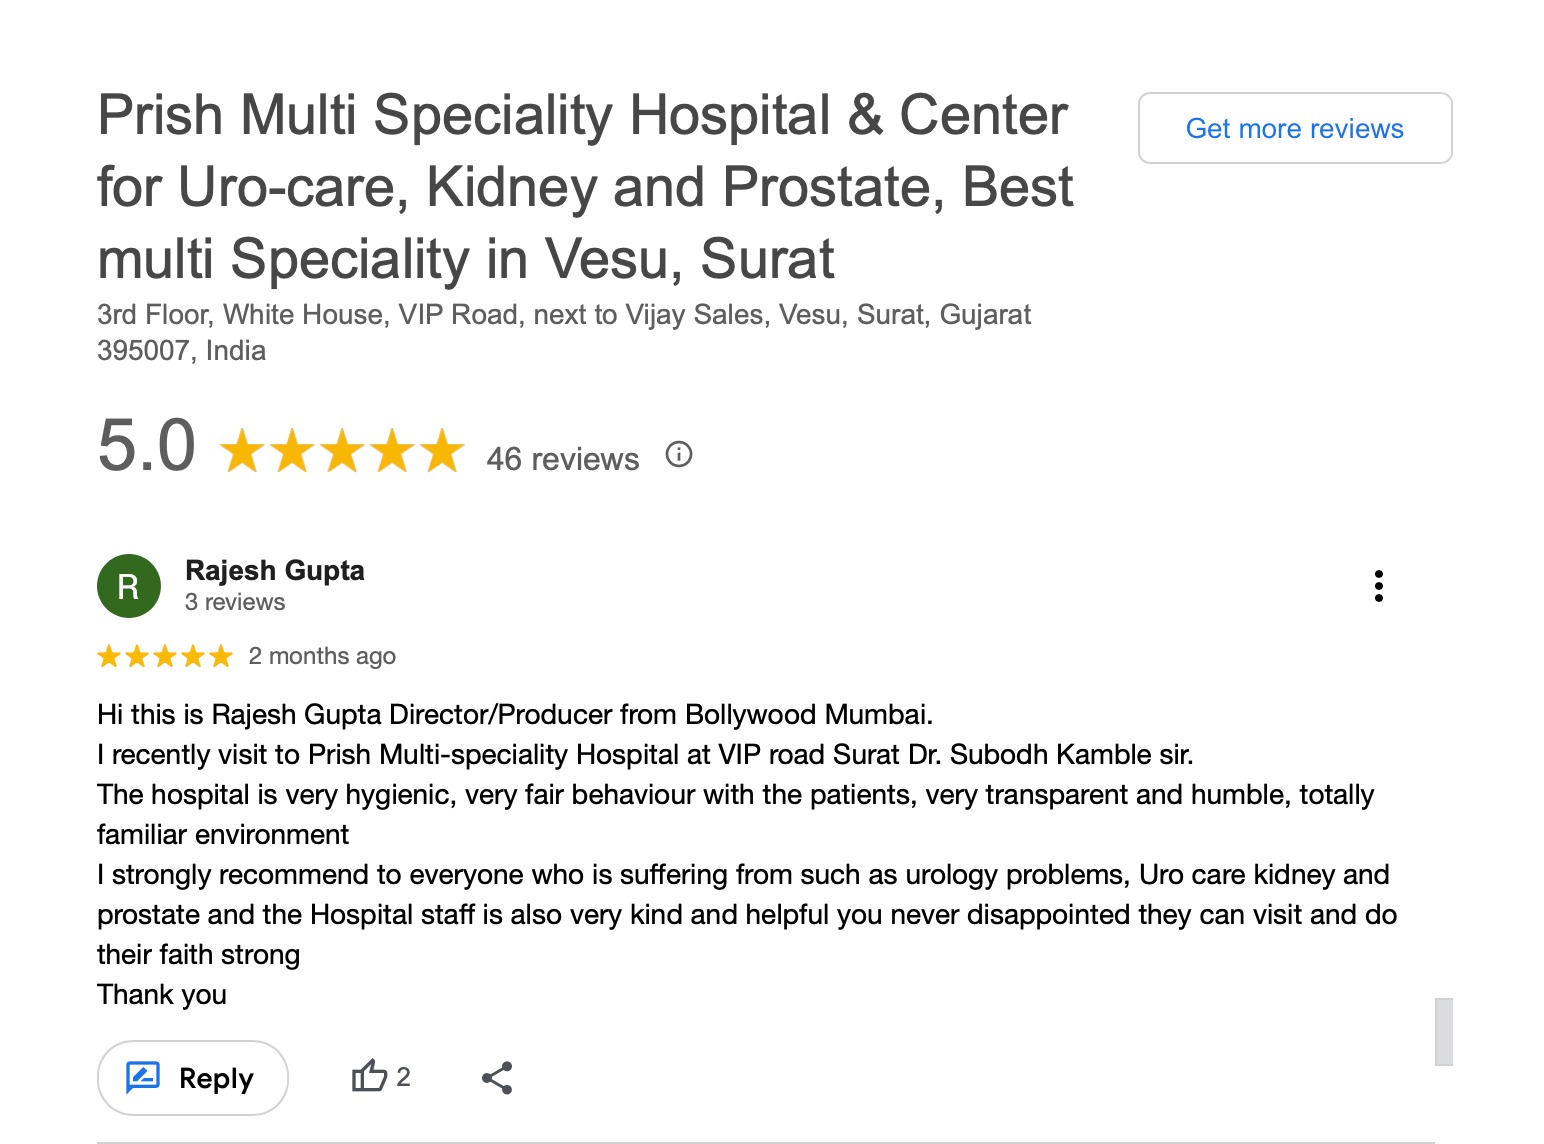Click the small five-star rating on the review
The height and width of the screenshot is (1144, 1544).
click(x=165, y=657)
